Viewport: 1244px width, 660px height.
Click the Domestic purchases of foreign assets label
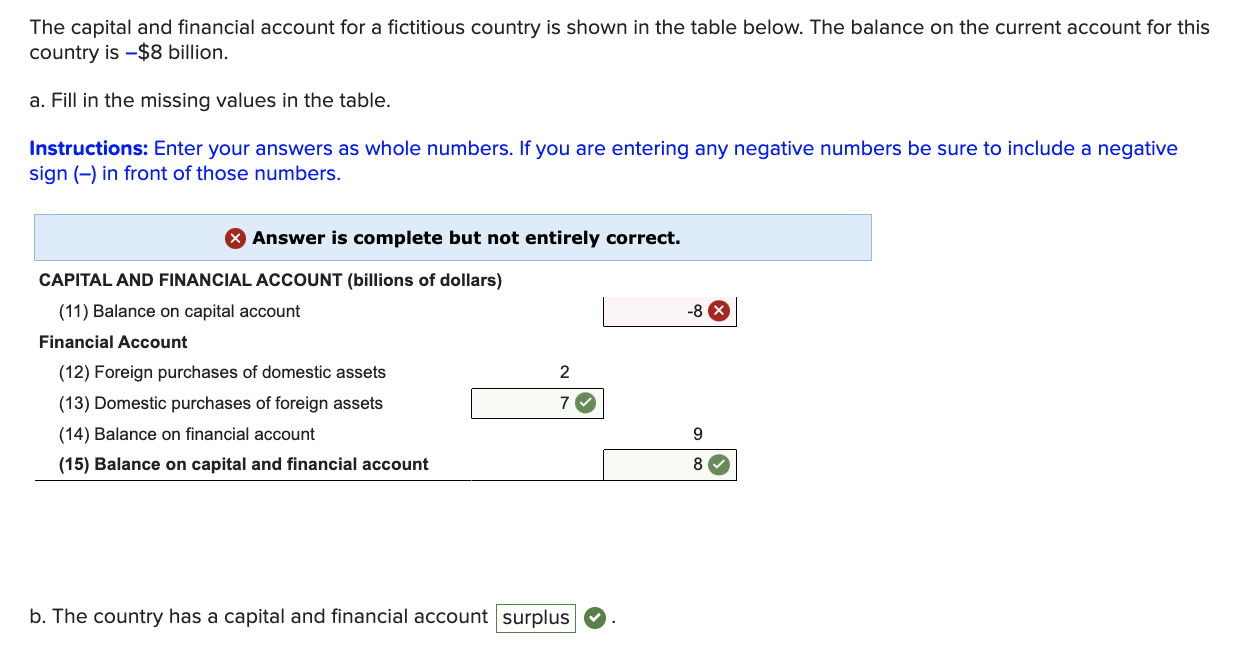point(219,402)
